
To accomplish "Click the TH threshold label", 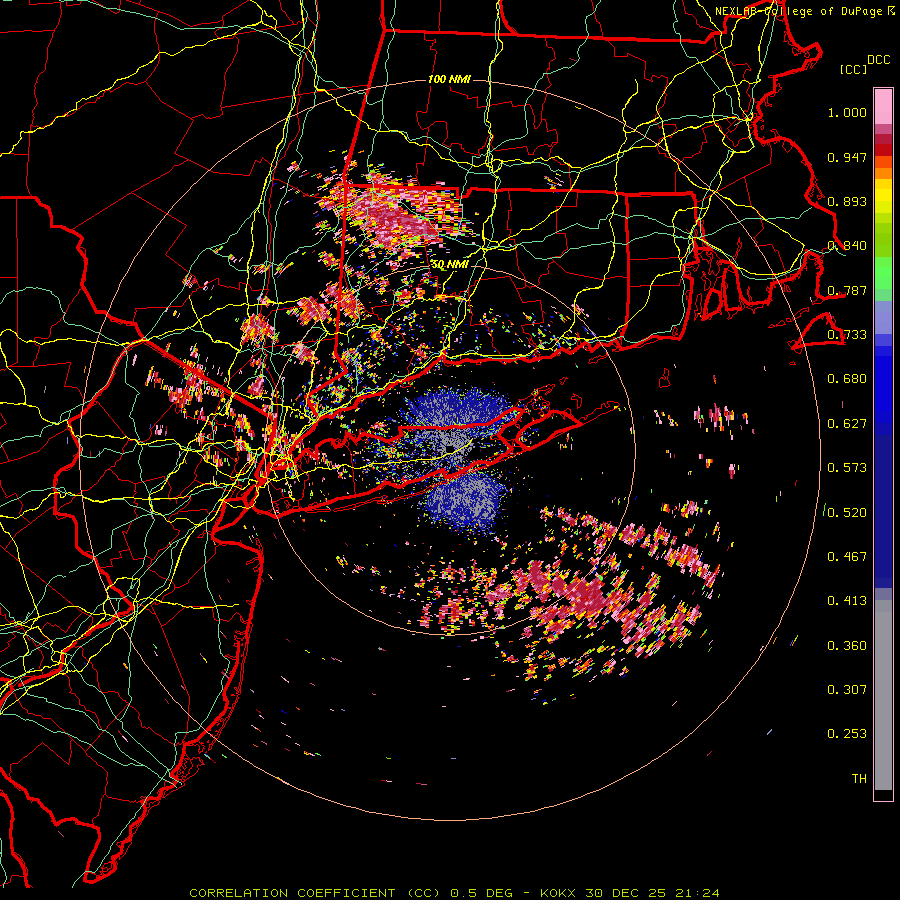I will (x=859, y=779).
